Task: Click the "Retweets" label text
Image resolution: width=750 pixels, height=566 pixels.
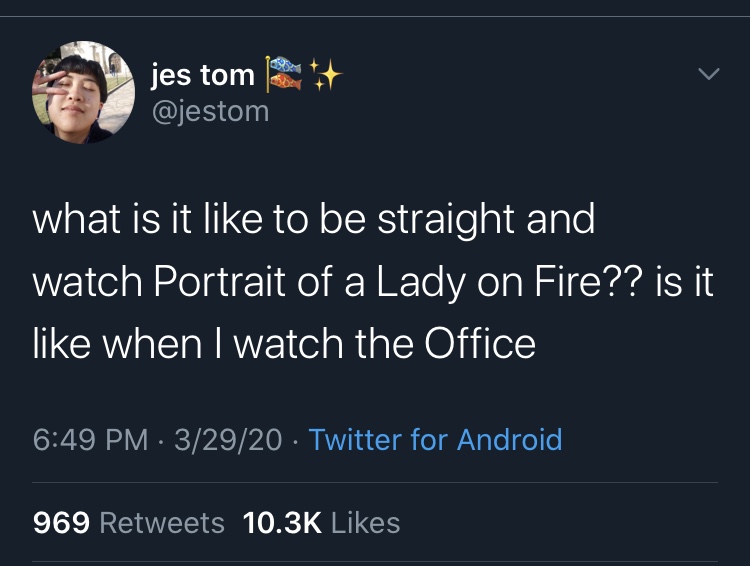Action: 162,522
